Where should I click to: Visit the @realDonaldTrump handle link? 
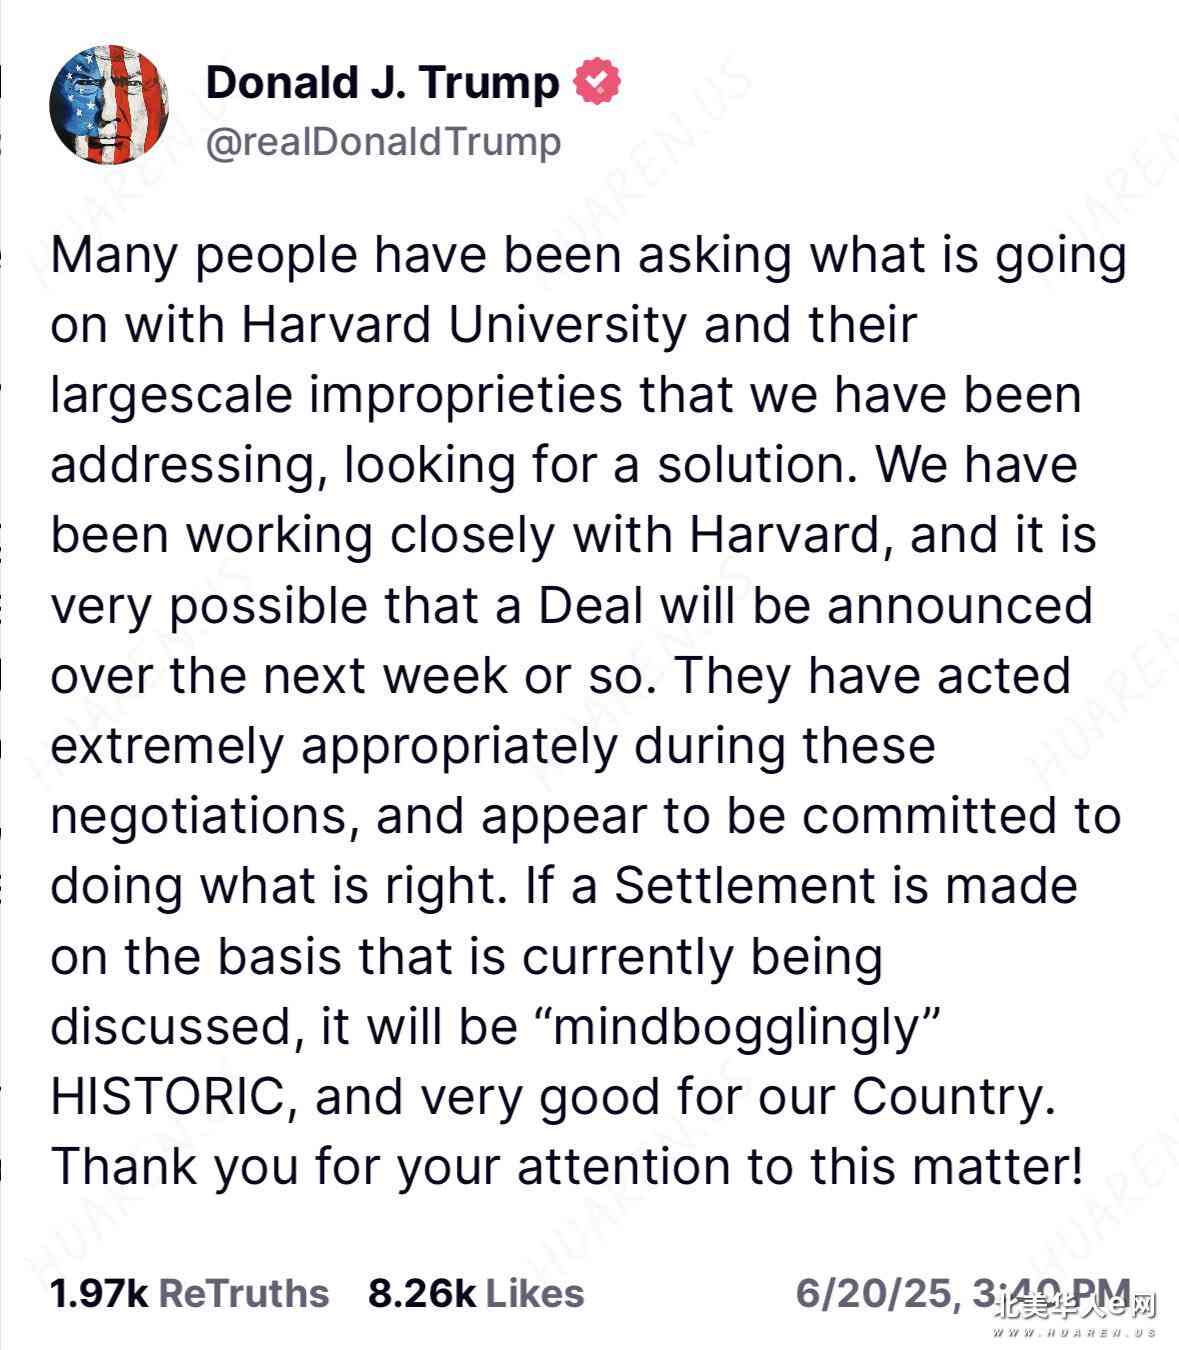point(383,142)
